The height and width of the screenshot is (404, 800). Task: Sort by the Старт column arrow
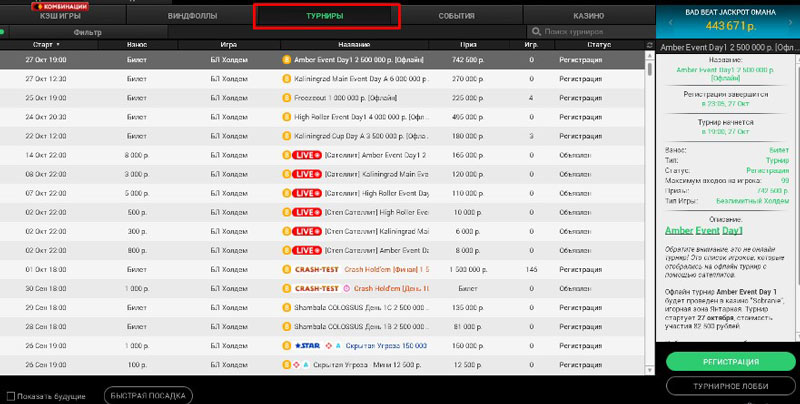coord(57,45)
